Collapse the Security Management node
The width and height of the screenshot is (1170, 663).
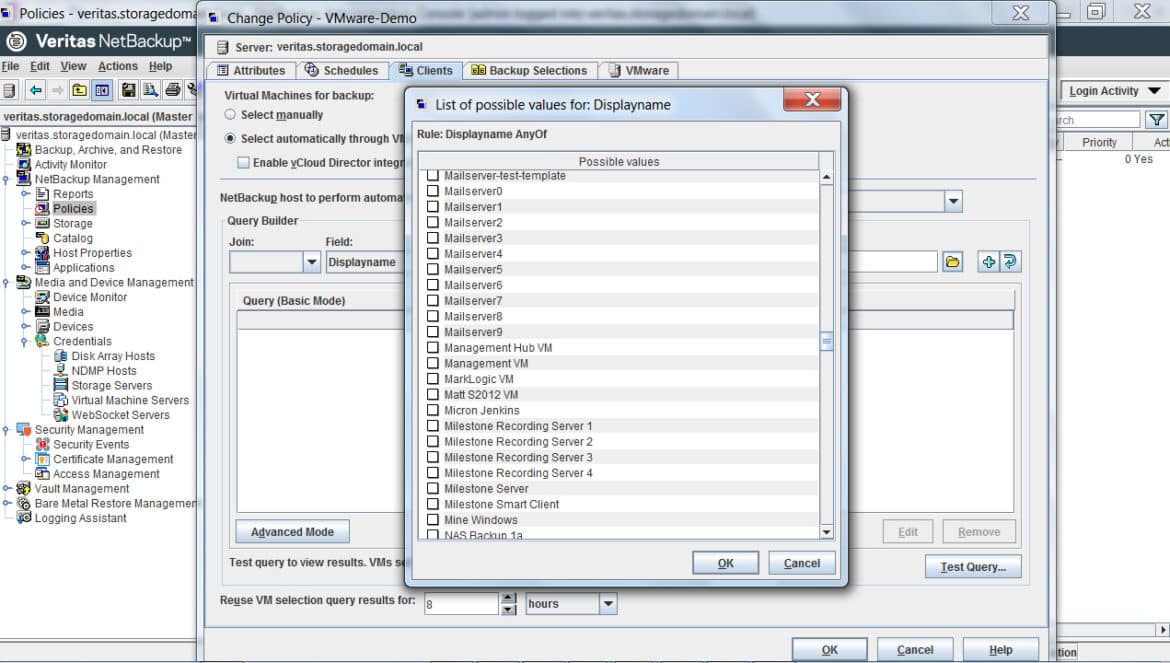tap(6, 430)
